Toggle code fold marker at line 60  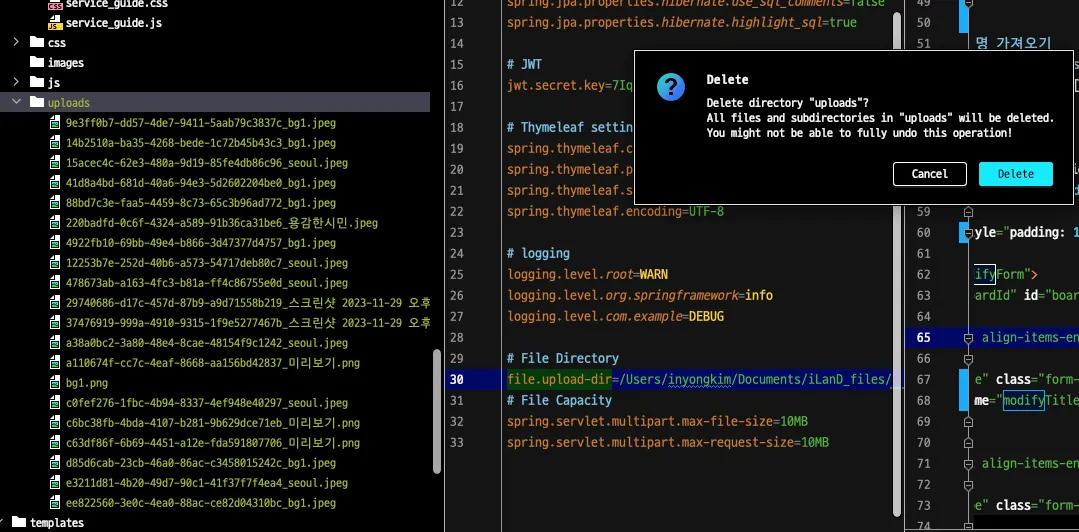(x=968, y=233)
